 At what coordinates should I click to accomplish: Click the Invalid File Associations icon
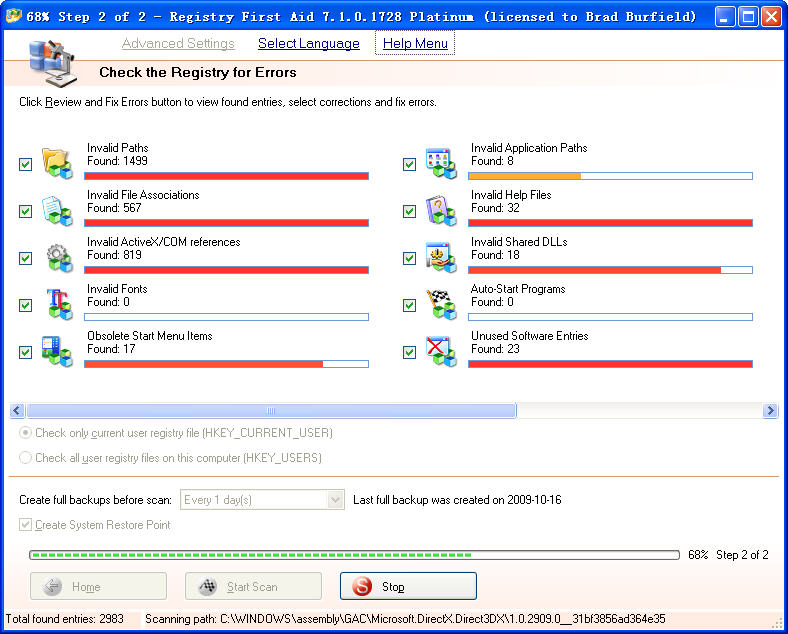(57, 210)
